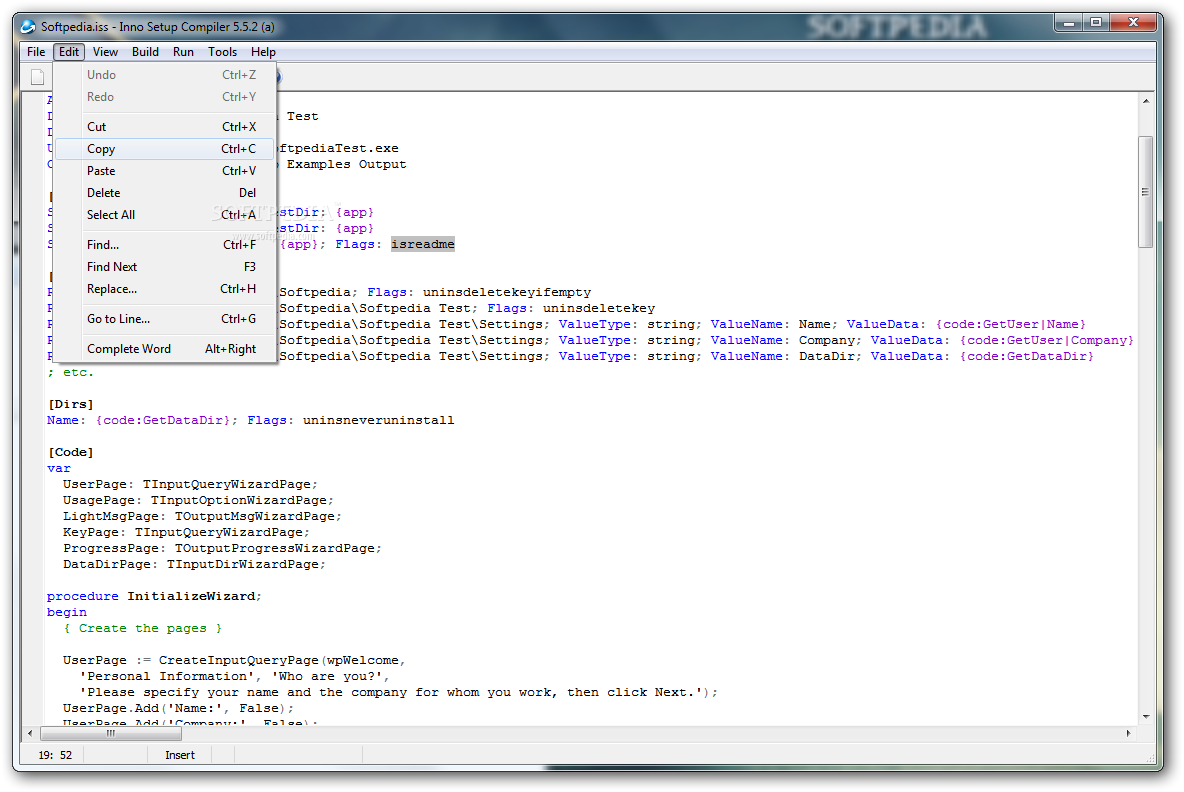Open Replace... from the Edit menu

(165, 288)
